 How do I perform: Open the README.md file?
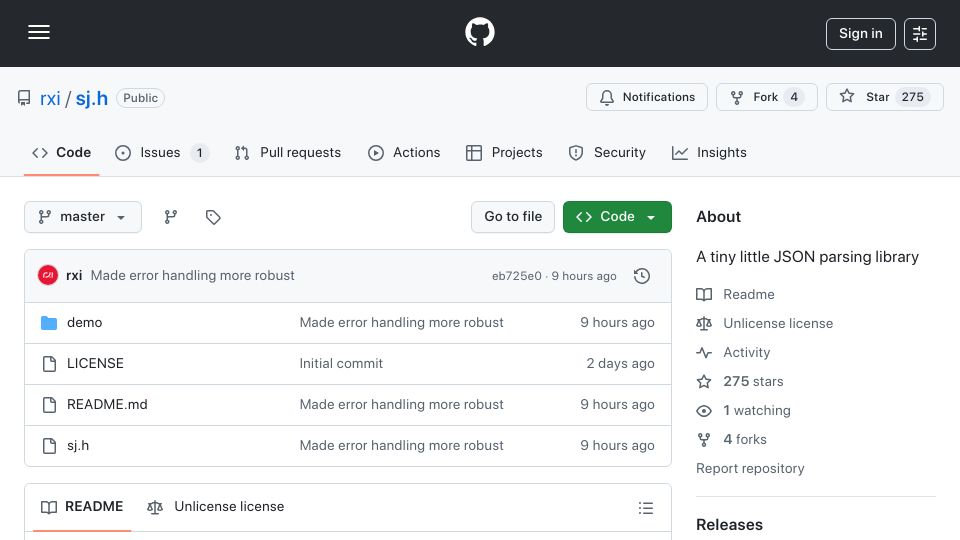click(x=107, y=405)
